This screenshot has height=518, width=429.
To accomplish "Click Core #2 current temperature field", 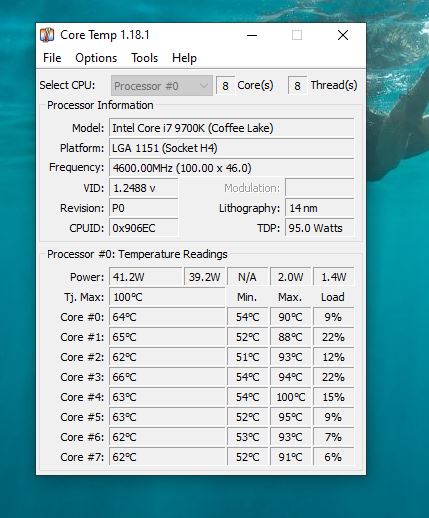I will point(167,357).
